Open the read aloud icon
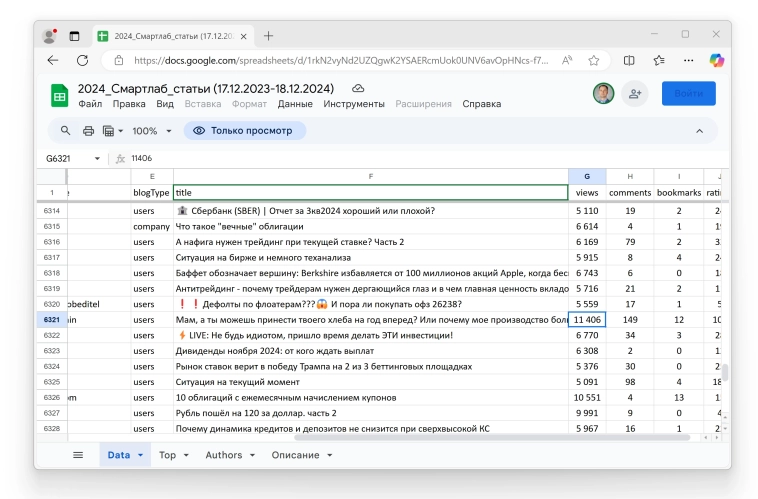Screen dimensions: 758x499 click(567, 60)
